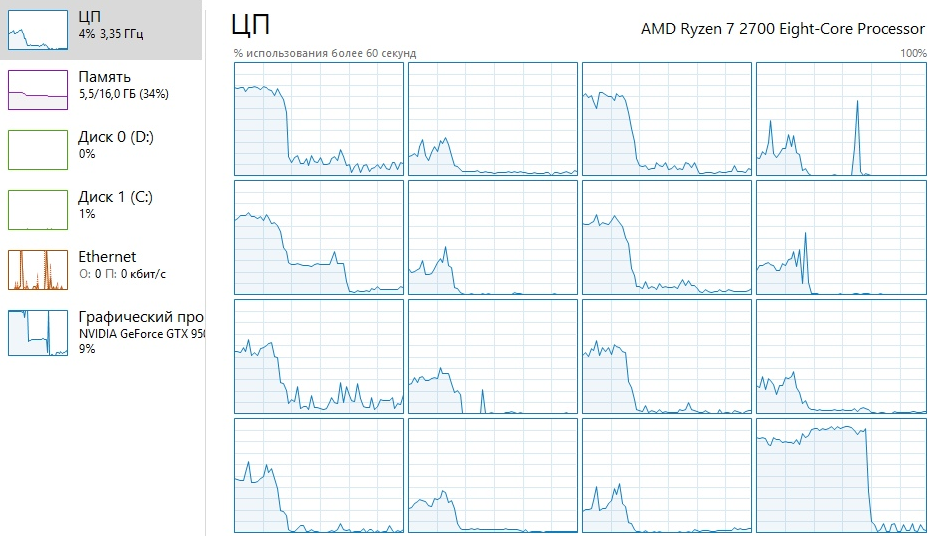Click the first logical processor graph
Viewport: 931px width, 536px height.
319,119
